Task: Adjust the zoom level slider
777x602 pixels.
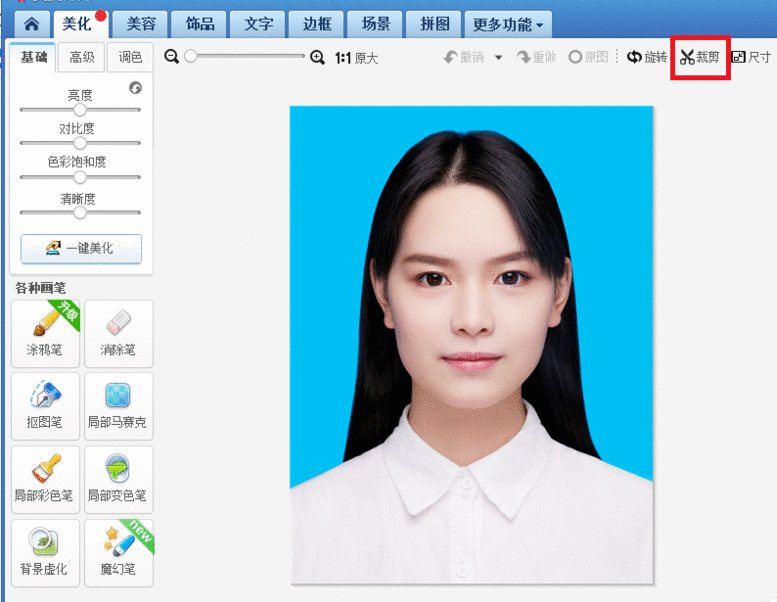Action: (245, 56)
